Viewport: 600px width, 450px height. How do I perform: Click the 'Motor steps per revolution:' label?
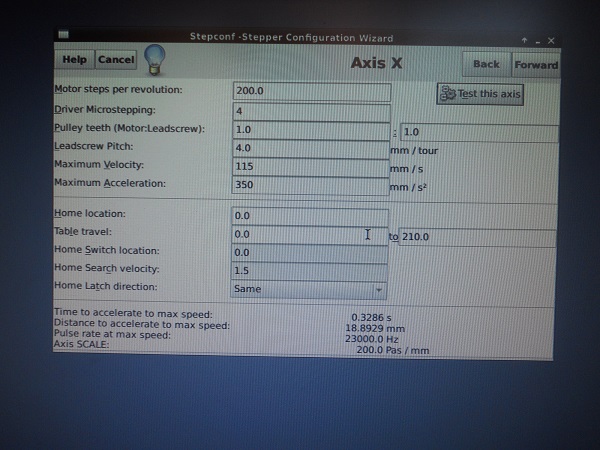click(118, 90)
